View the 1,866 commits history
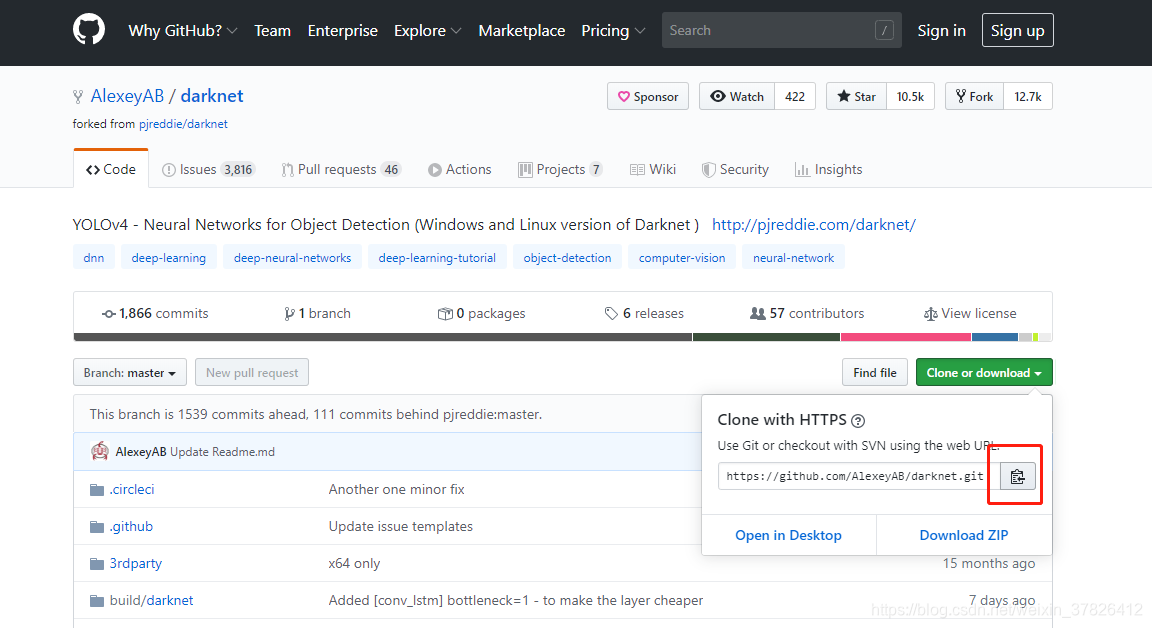The image size is (1152, 628). point(155,314)
